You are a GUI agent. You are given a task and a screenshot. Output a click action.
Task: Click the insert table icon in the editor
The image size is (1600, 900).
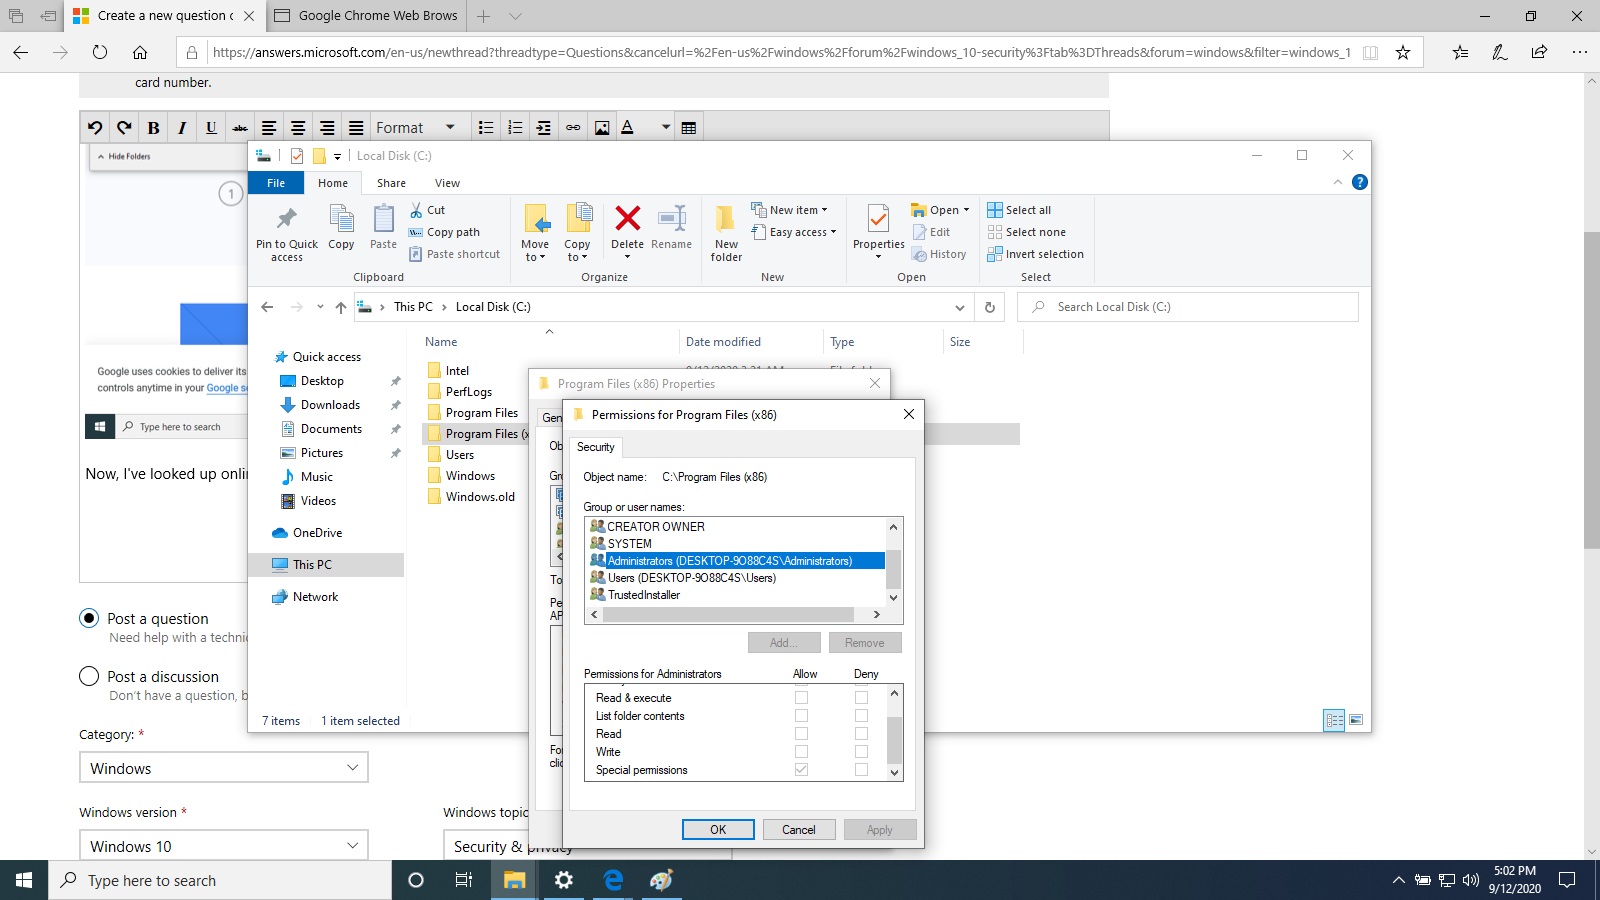(x=689, y=127)
